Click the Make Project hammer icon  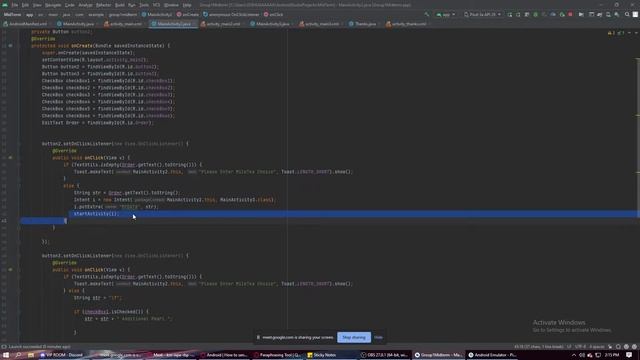(x=427, y=14)
